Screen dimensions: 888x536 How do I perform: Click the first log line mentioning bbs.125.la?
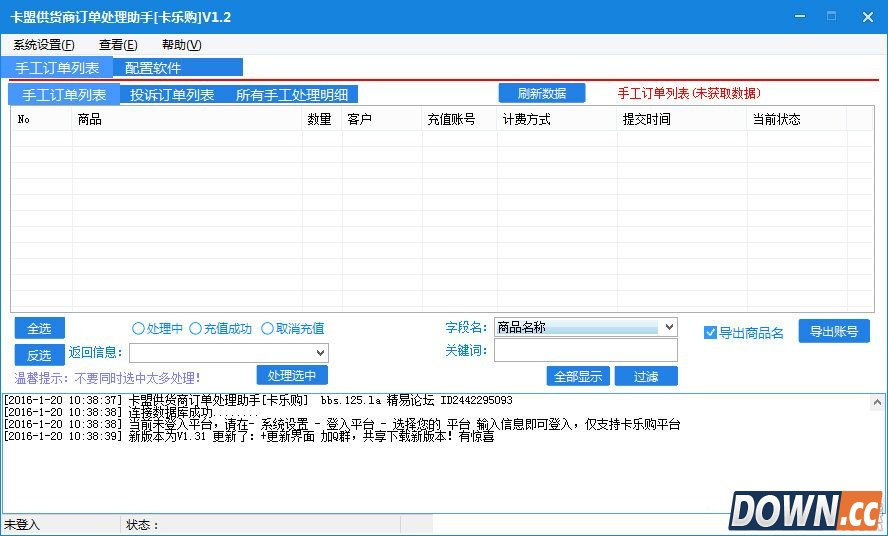click(x=258, y=401)
